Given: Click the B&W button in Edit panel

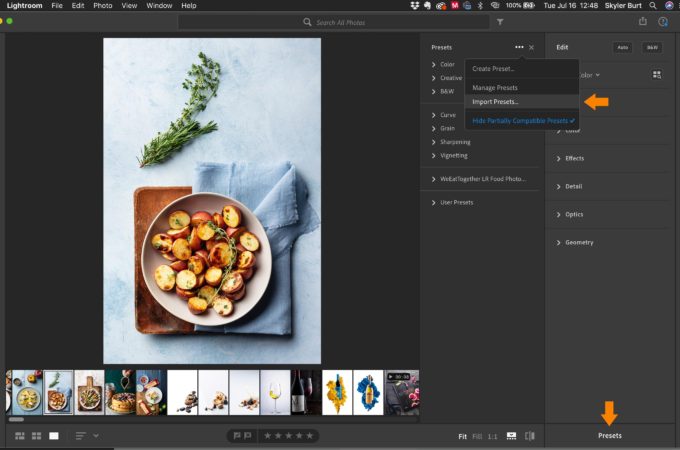Looking at the screenshot, I should pos(652,48).
